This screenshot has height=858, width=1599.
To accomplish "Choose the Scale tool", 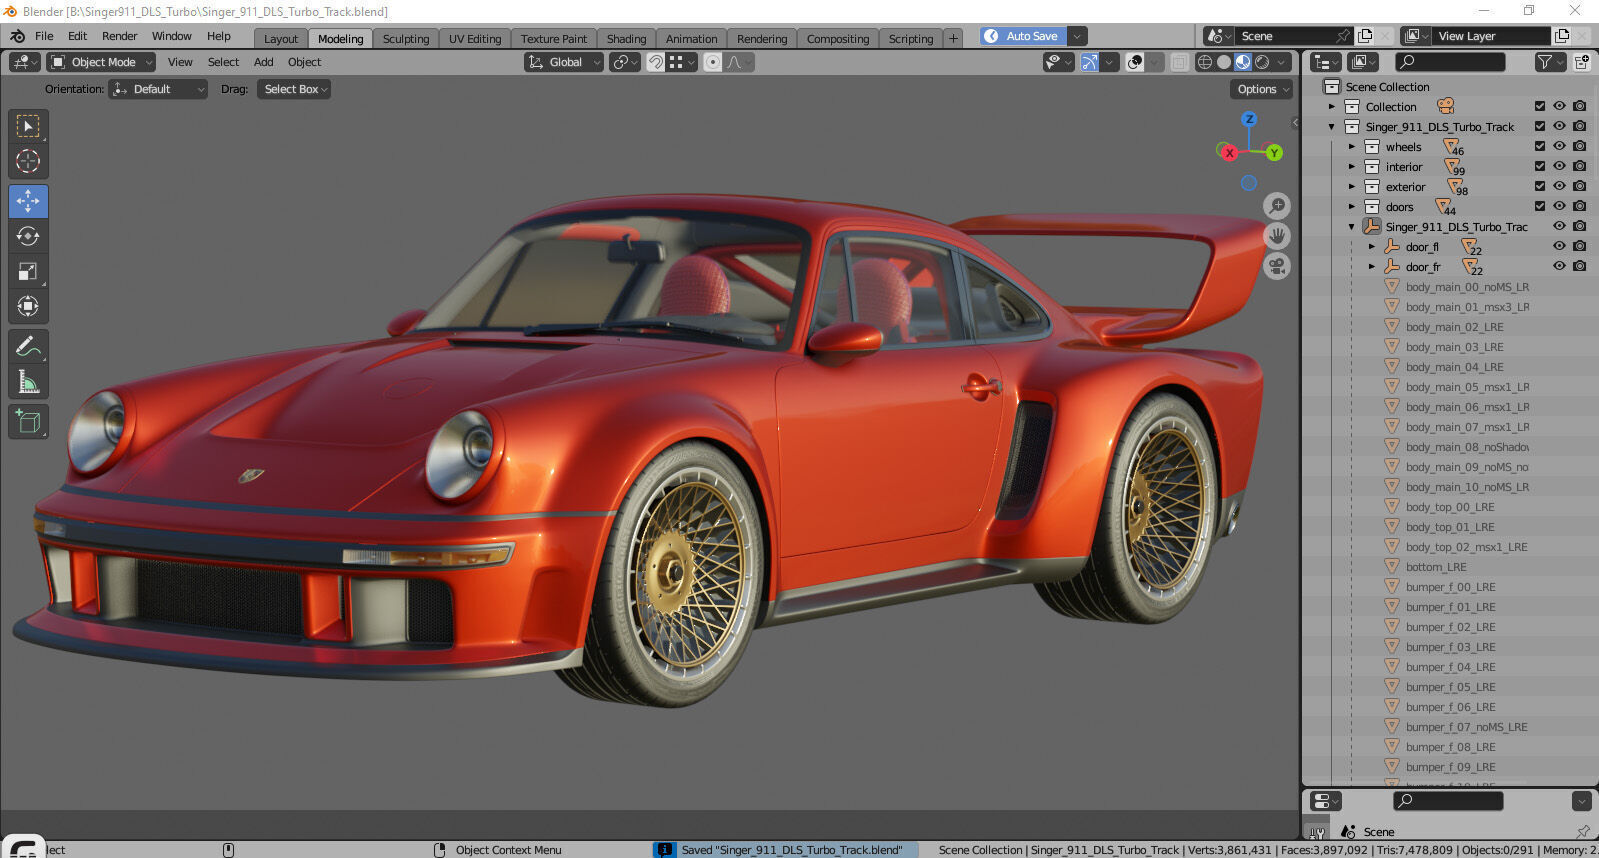I will (28, 271).
